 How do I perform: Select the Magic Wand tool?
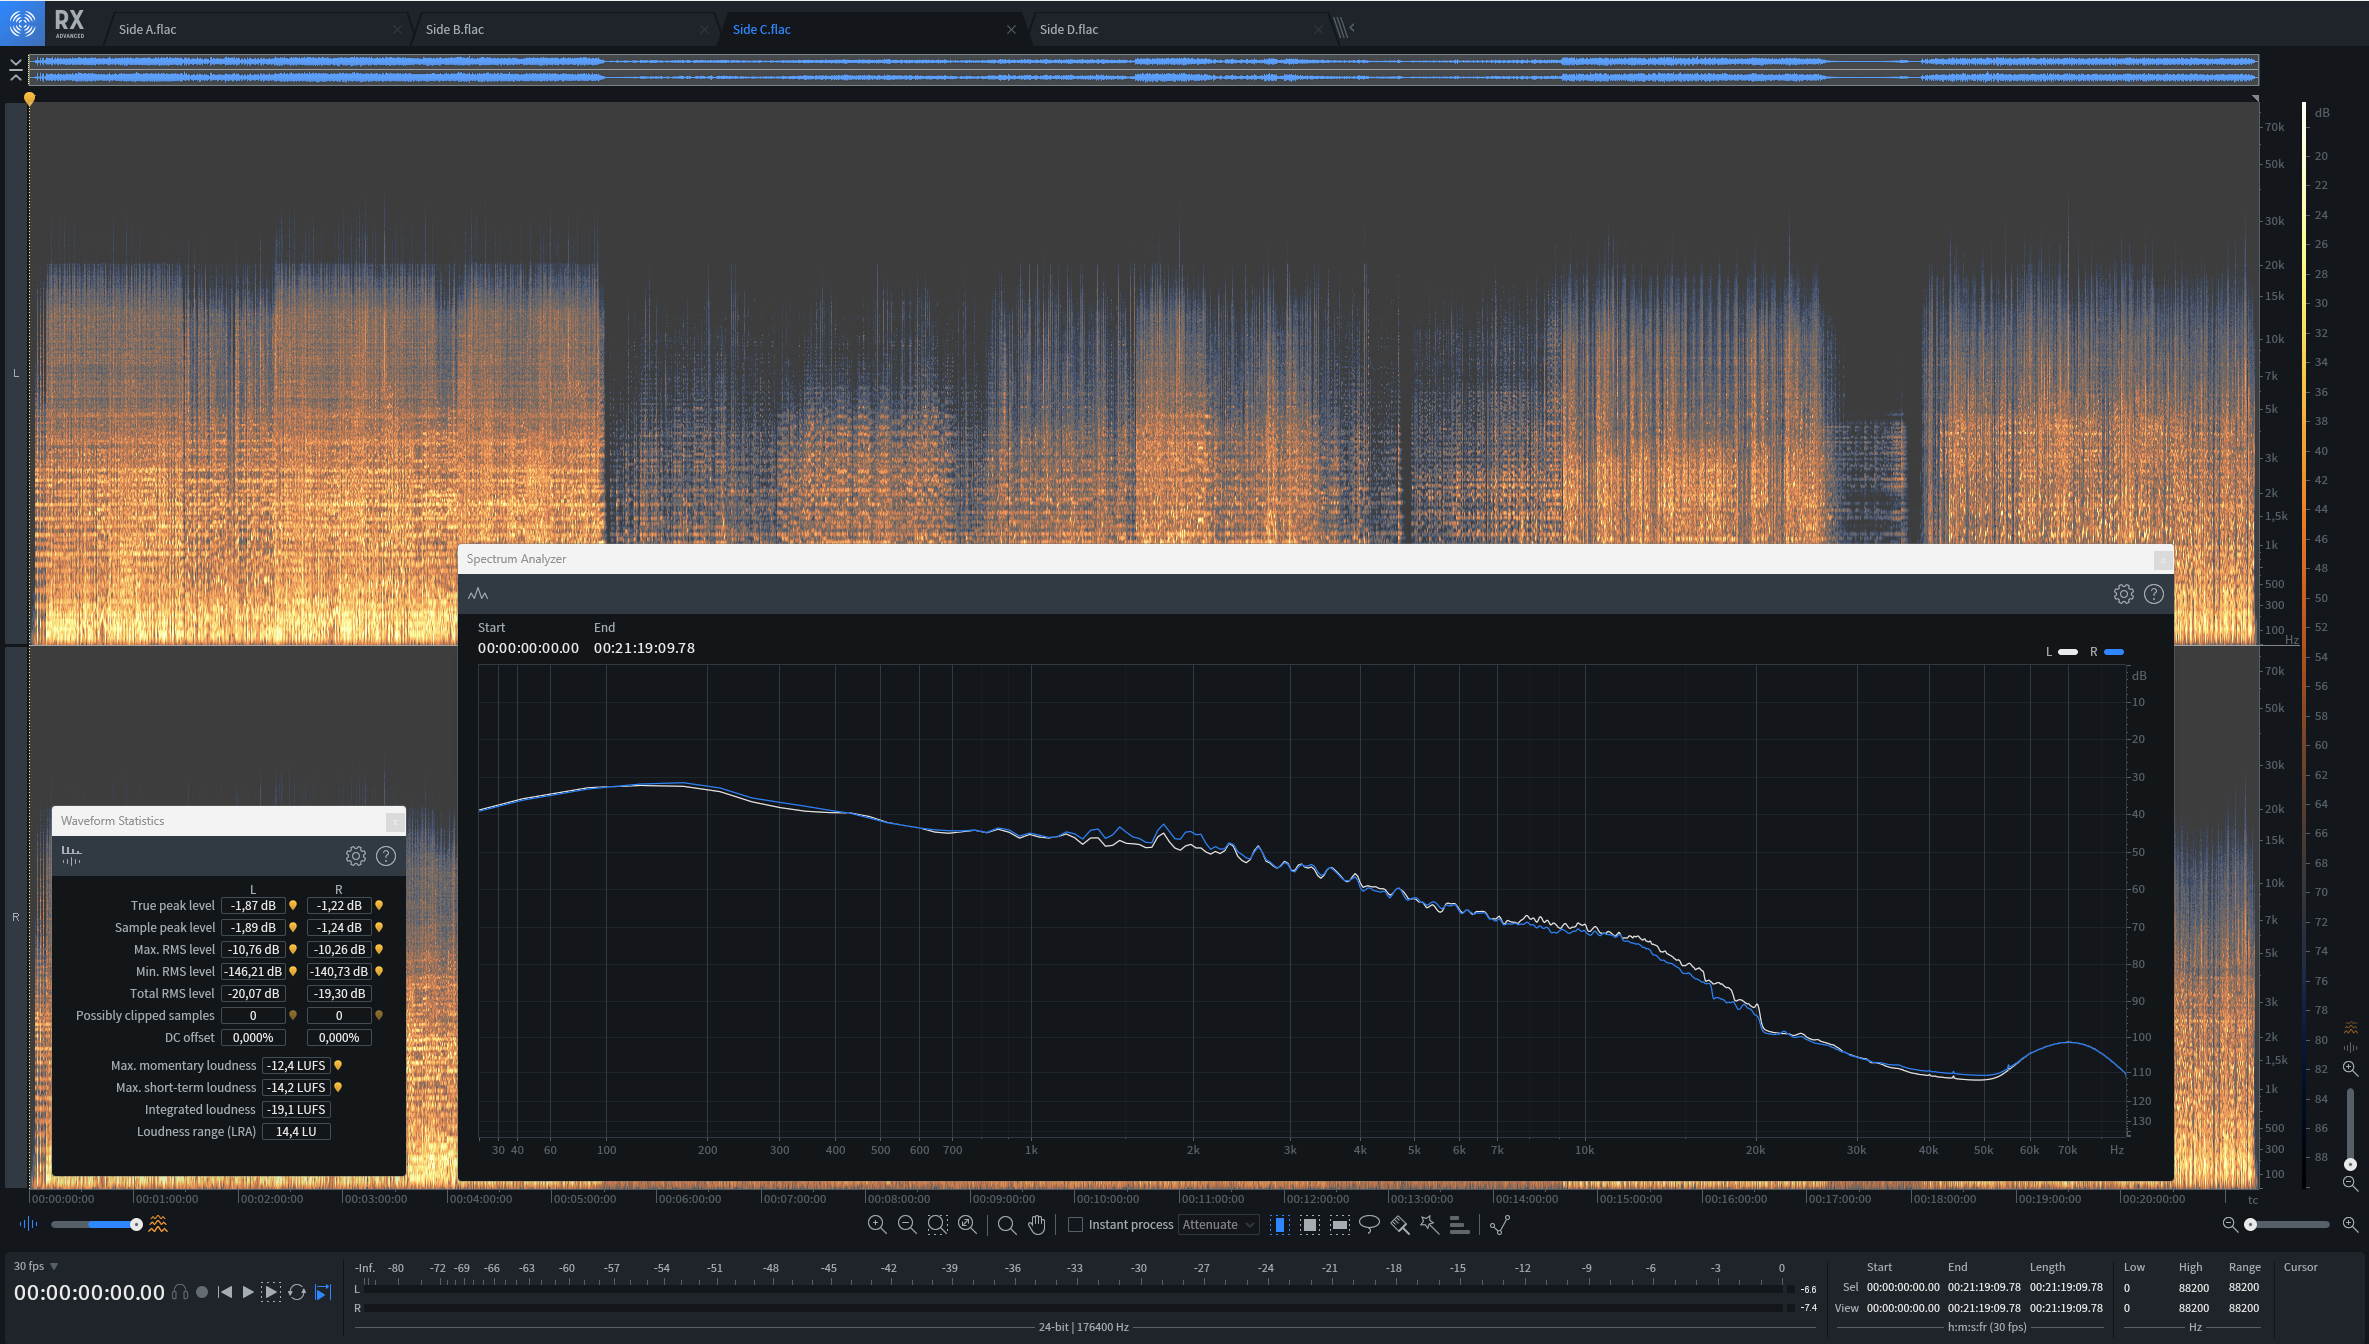point(1429,1224)
